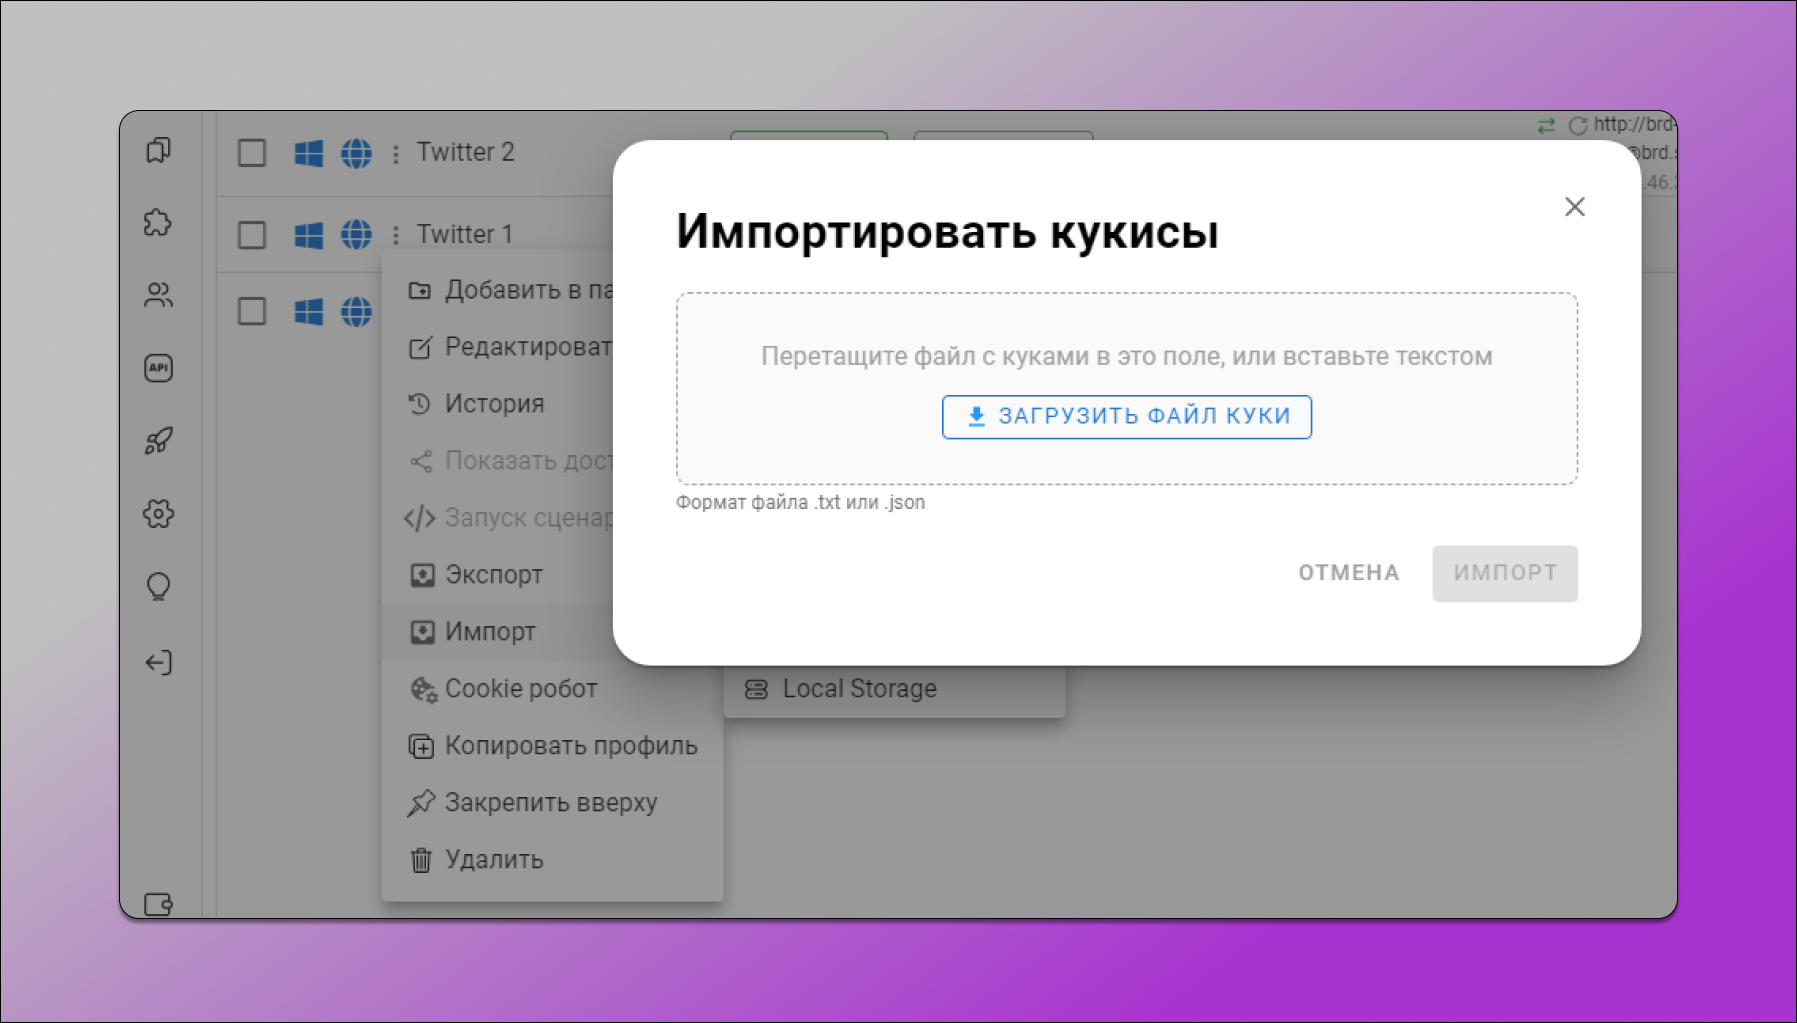
Task: Open the three-dot menu for Twitter 1
Action: pyautogui.click(x=396, y=234)
